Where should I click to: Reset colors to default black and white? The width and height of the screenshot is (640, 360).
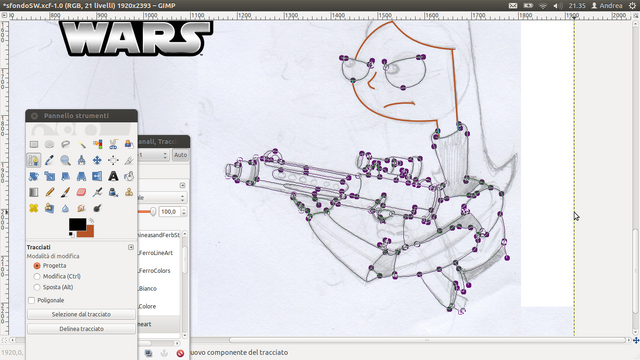coord(71,234)
